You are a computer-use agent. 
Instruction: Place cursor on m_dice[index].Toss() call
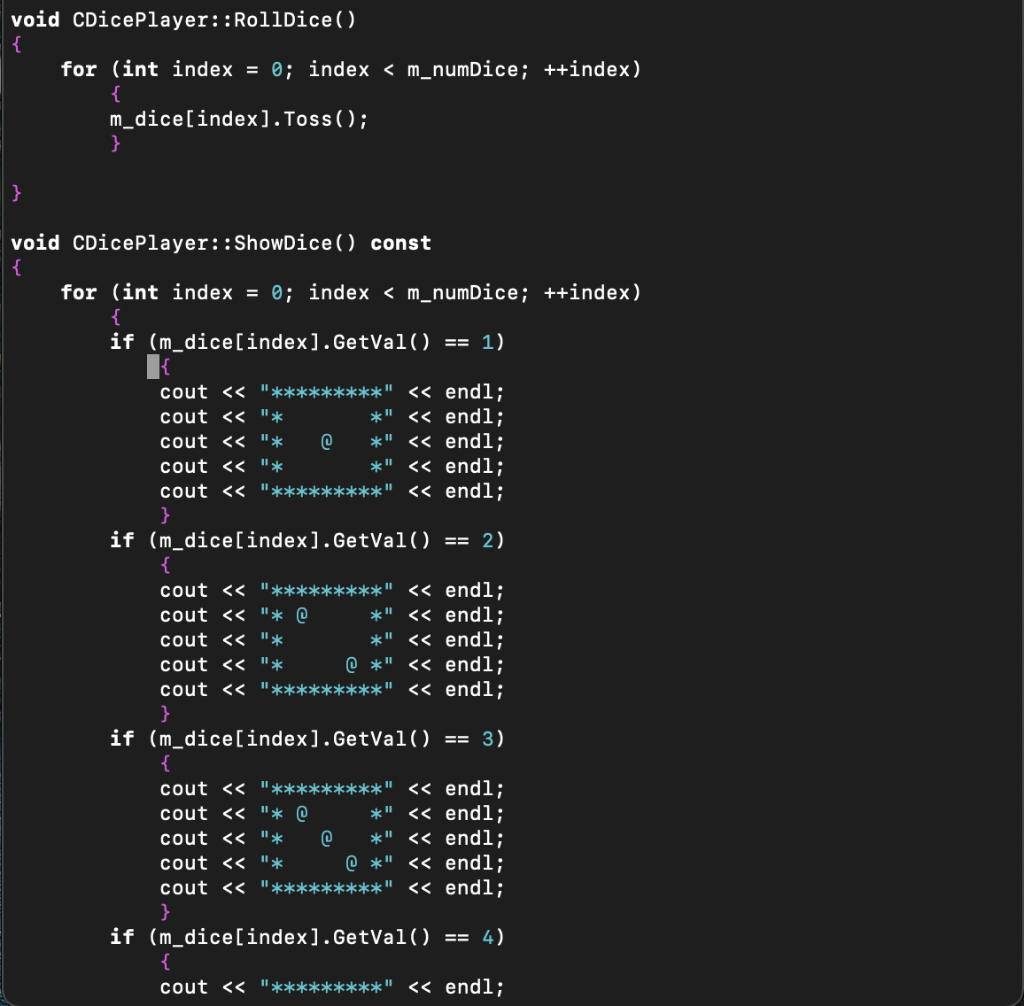(238, 119)
